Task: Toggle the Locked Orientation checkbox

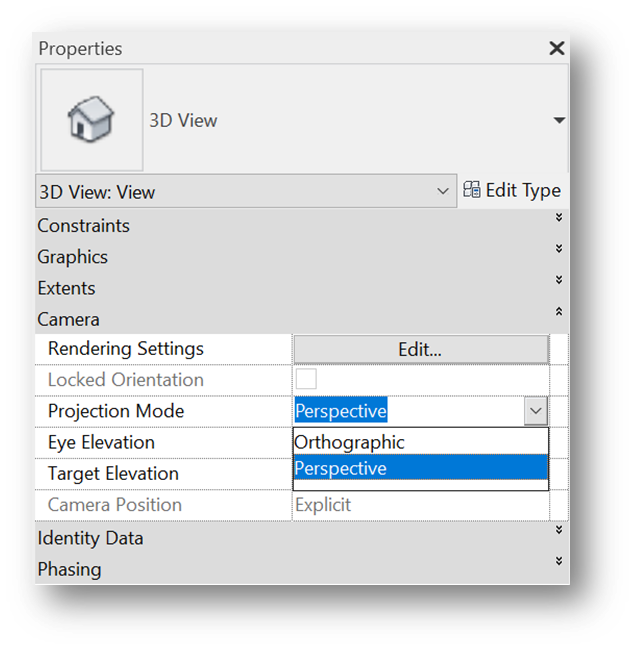Action: click(306, 380)
